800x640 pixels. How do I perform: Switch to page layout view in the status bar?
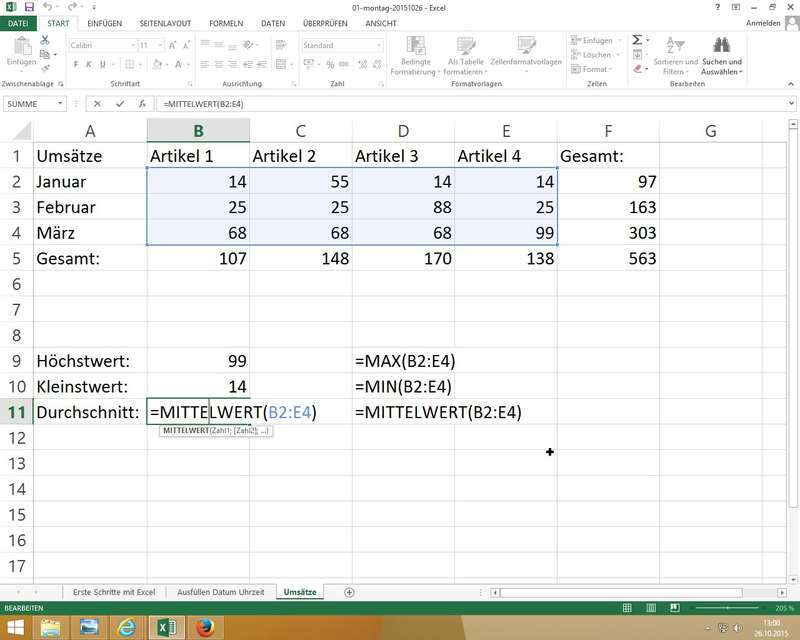(653, 608)
